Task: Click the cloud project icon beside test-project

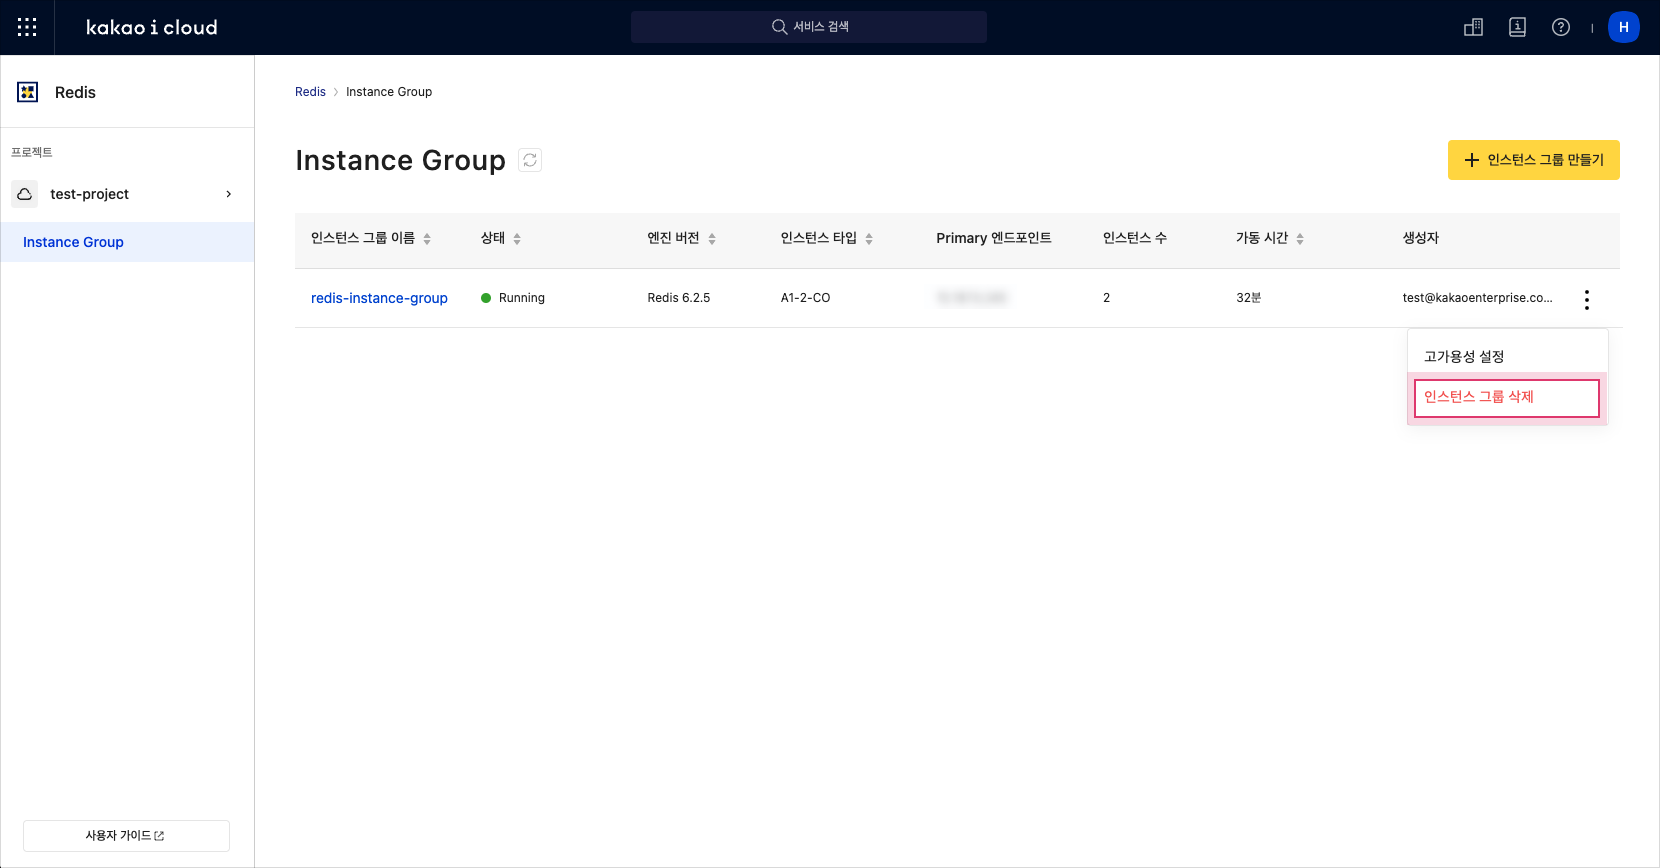Action: pyautogui.click(x=25, y=194)
